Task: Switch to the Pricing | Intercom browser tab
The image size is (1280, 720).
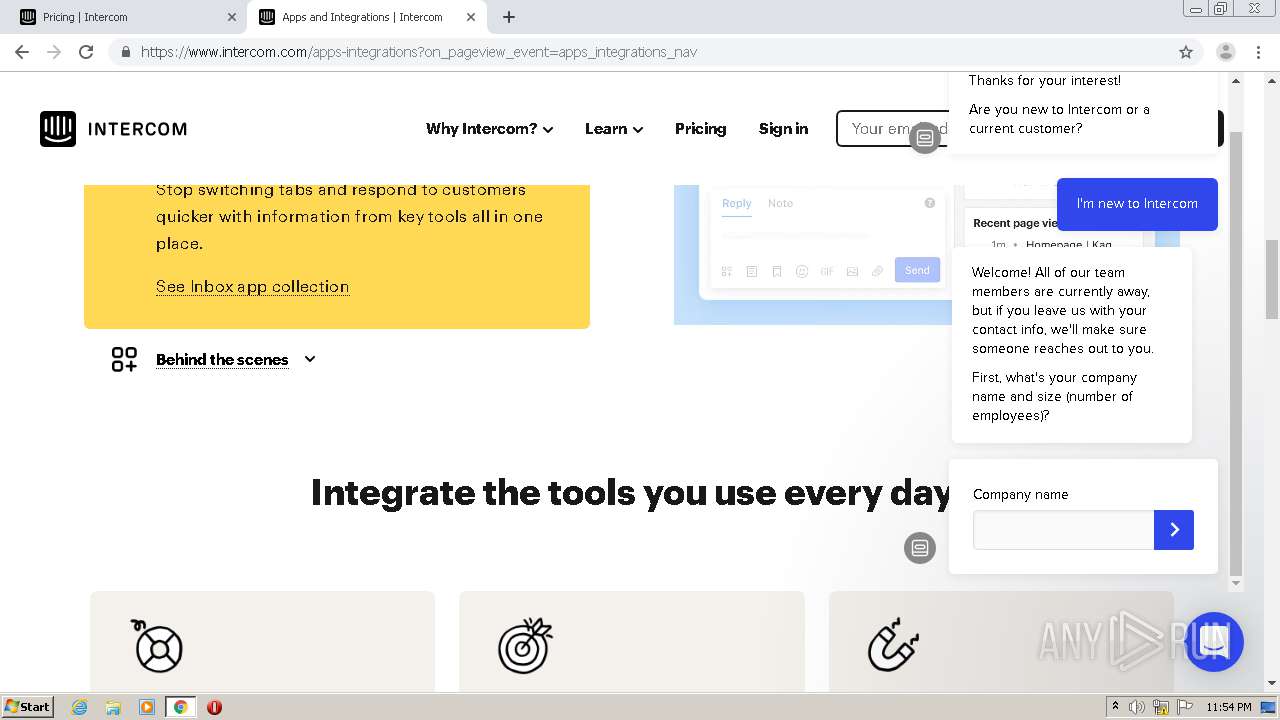Action: (x=122, y=17)
